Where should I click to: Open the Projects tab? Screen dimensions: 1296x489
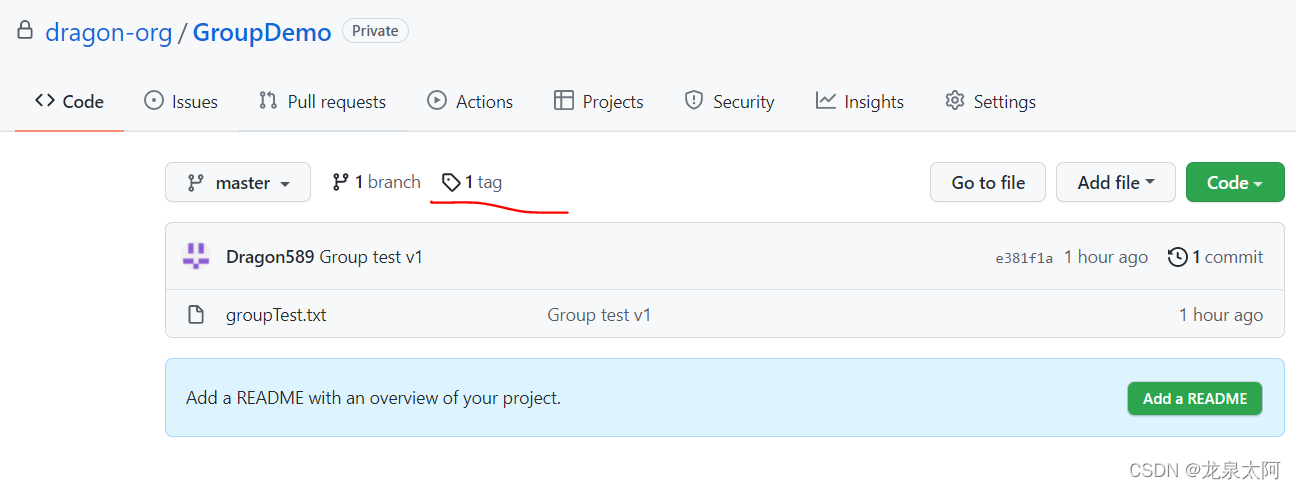[x=599, y=101]
